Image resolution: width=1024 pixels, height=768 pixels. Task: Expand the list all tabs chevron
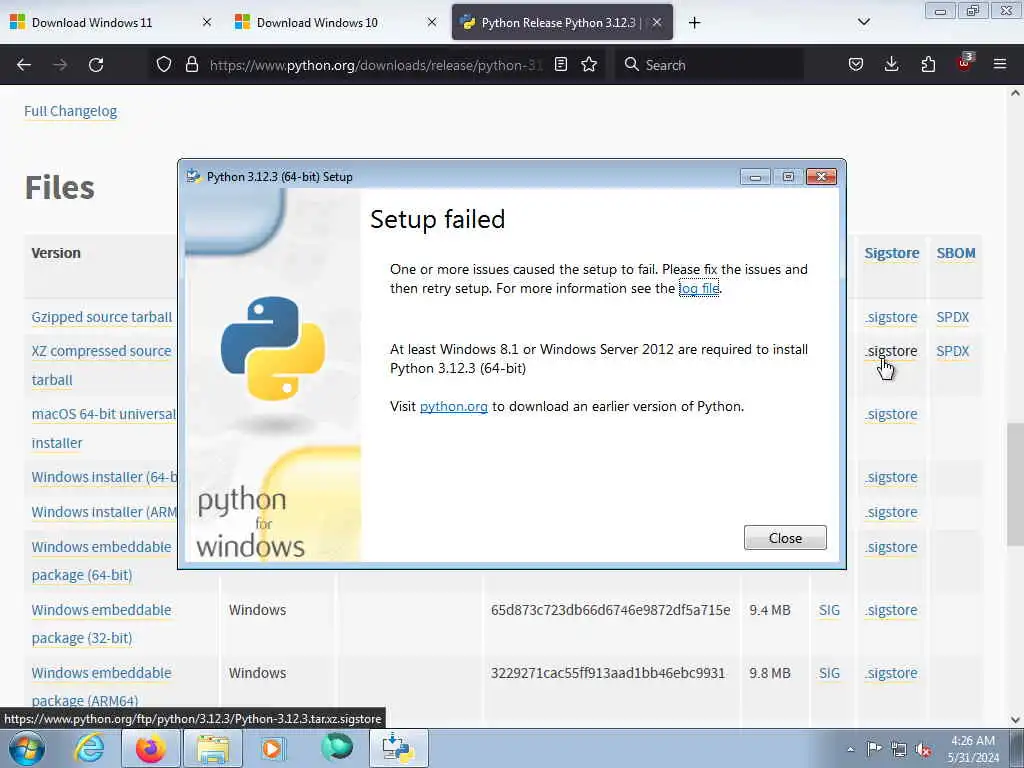click(x=863, y=22)
